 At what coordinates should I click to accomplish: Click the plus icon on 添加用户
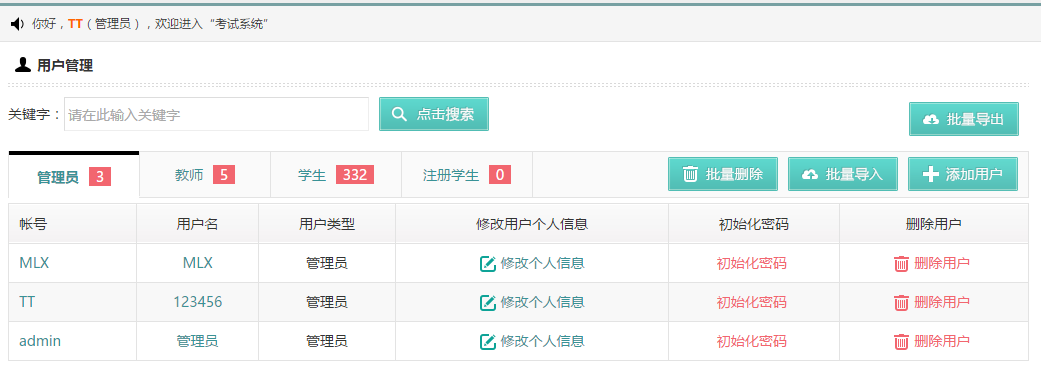(x=931, y=174)
